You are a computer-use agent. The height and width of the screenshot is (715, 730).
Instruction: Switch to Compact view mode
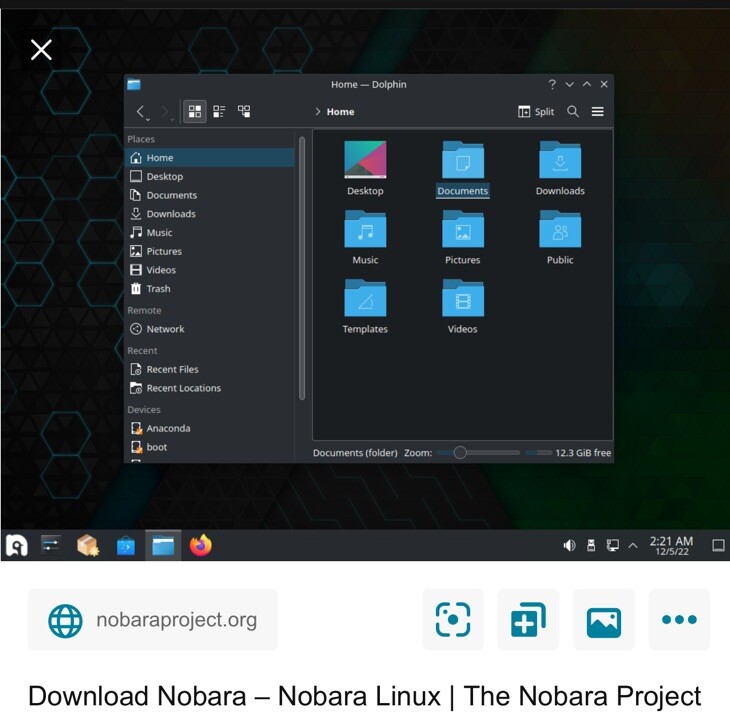219,112
